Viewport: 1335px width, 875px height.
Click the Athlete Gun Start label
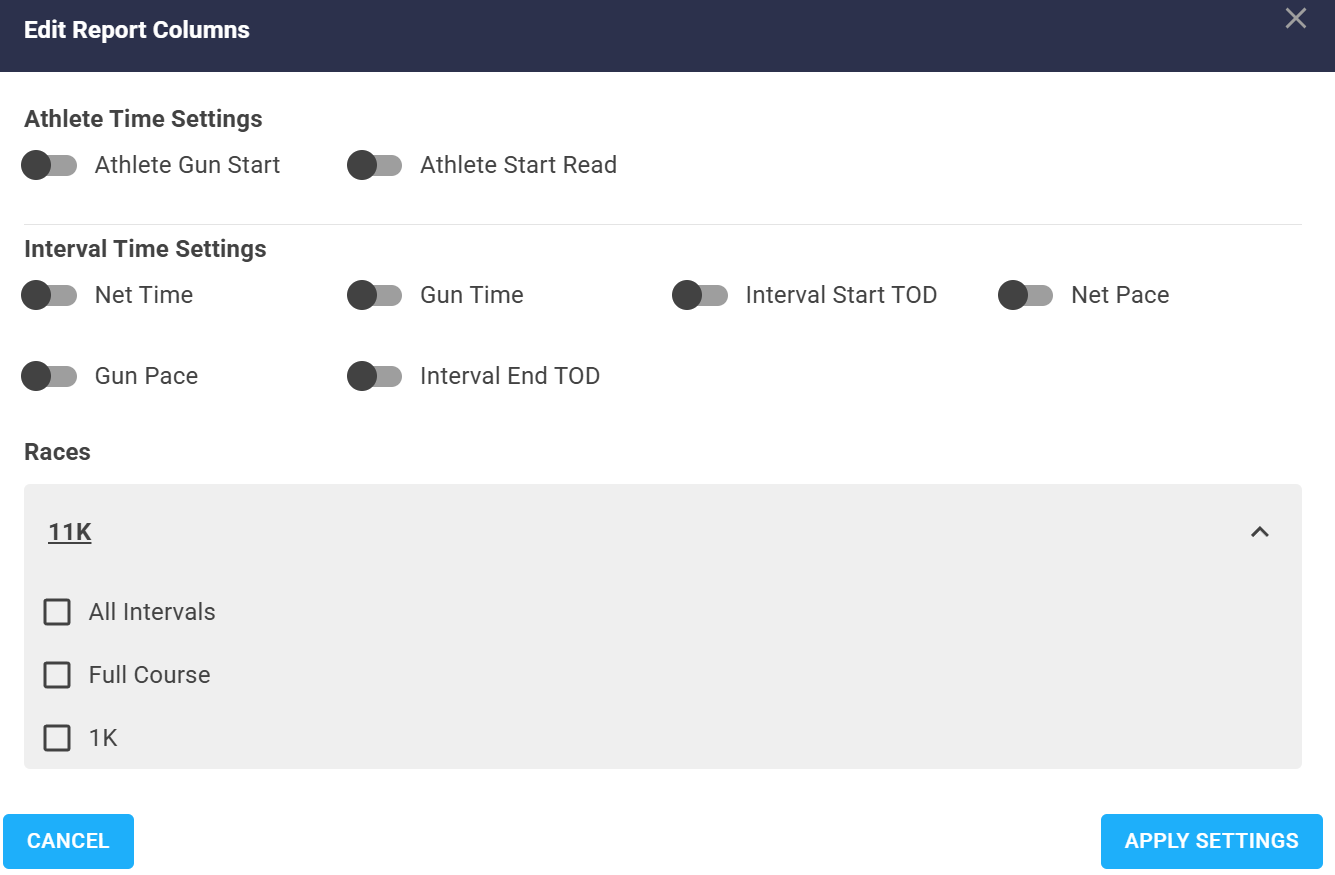pos(187,165)
